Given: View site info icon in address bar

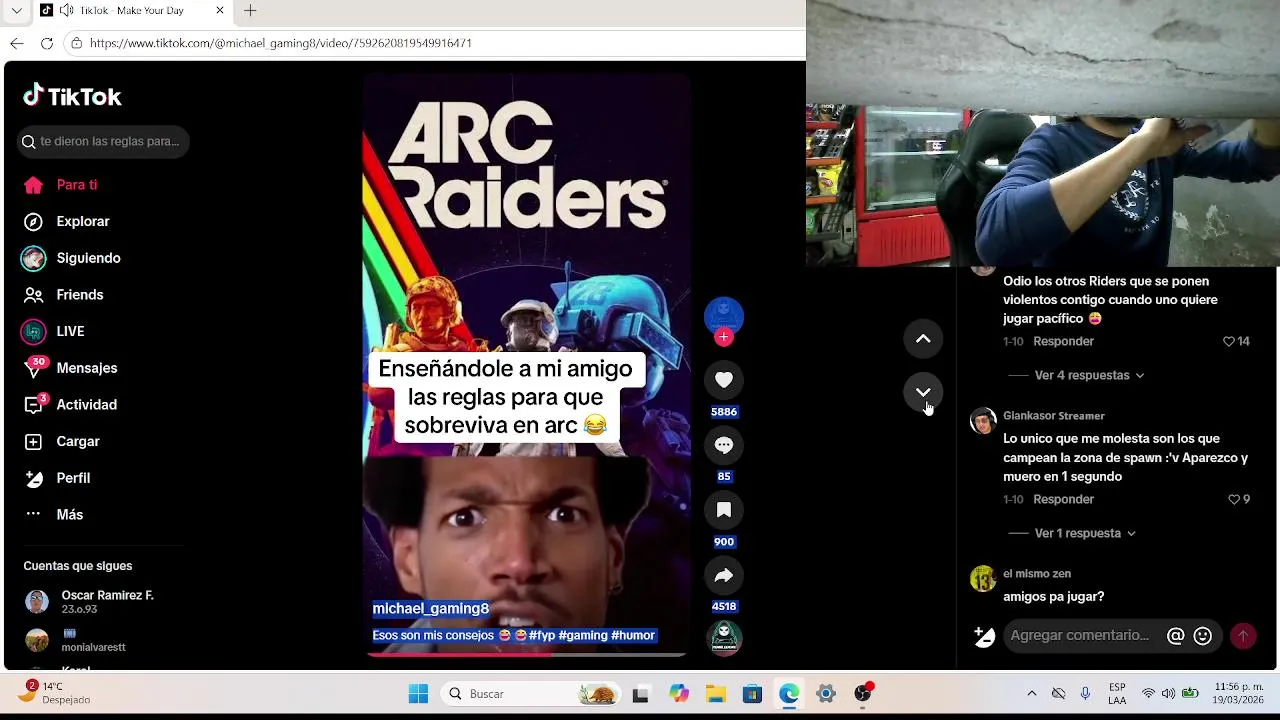Looking at the screenshot, I should click(x=76, y=43).
